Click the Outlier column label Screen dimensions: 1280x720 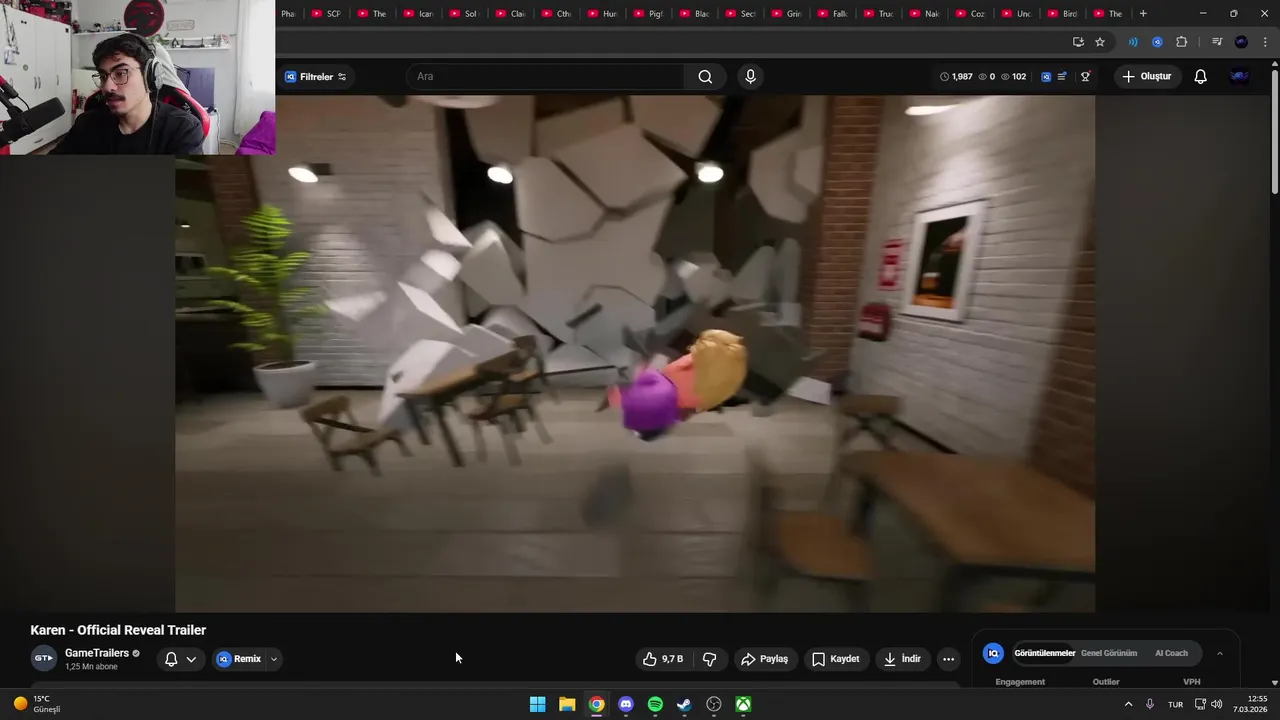tap(1106, 682)
